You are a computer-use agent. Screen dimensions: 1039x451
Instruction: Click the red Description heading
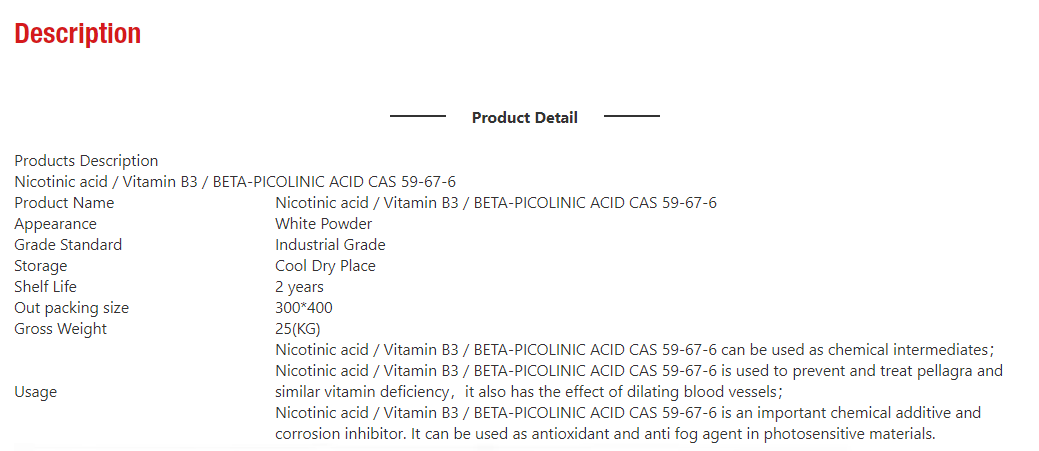(x=77, y=34)
